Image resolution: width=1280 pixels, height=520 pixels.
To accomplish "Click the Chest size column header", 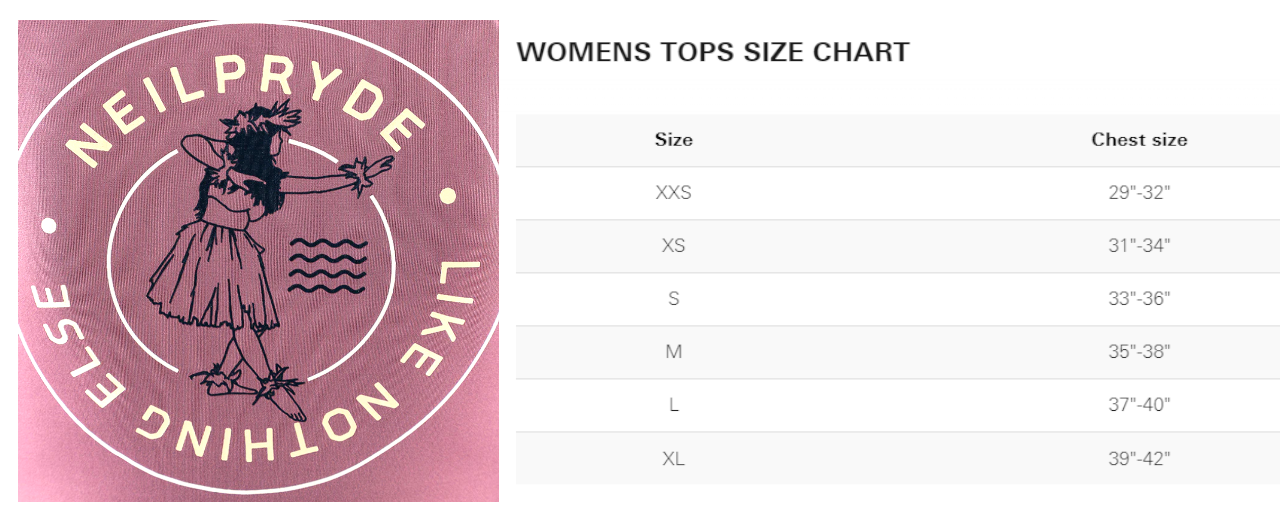I will pos(1139,140).
